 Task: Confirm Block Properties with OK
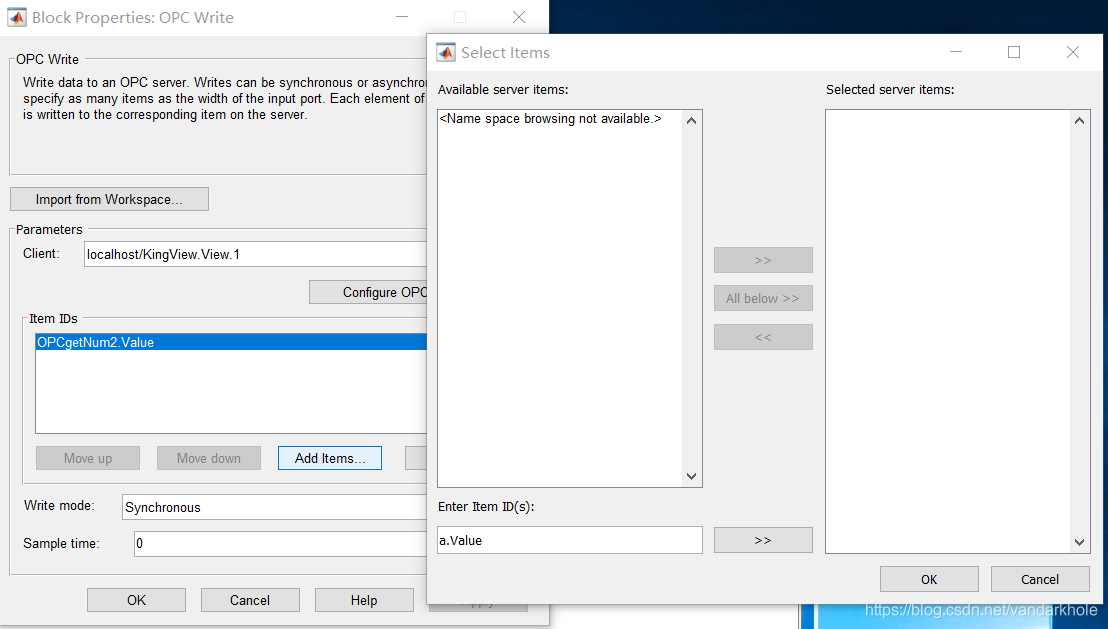pos(136,600)
